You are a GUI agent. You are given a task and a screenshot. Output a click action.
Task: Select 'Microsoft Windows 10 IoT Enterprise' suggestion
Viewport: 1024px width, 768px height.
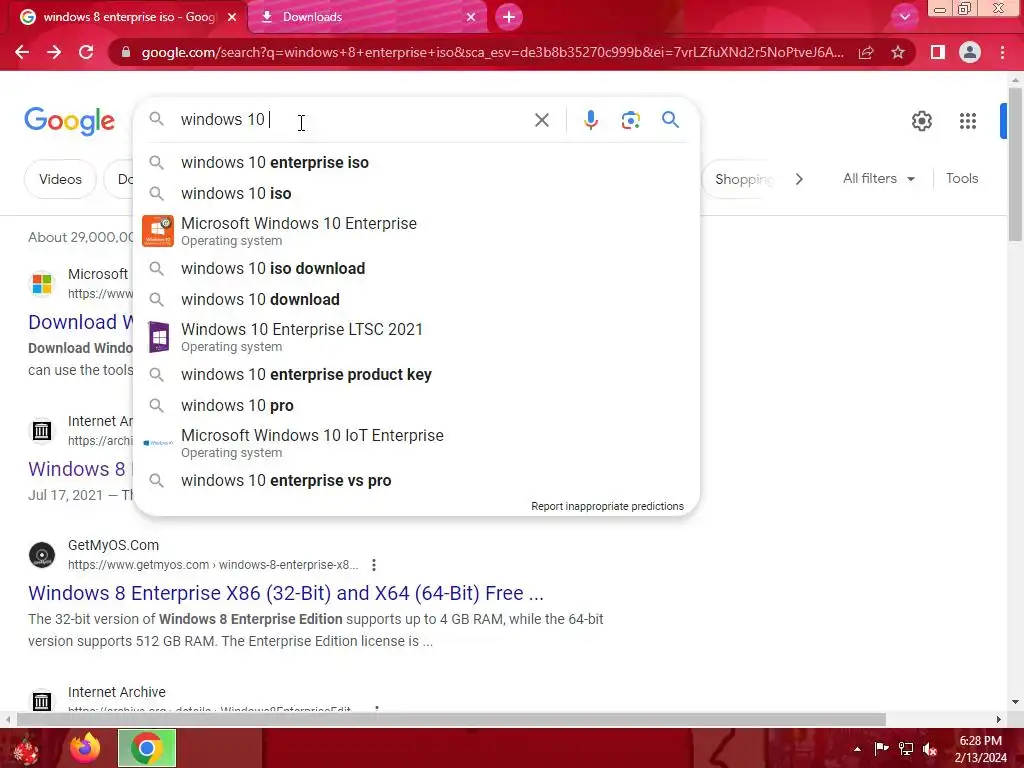pos(416,443)
